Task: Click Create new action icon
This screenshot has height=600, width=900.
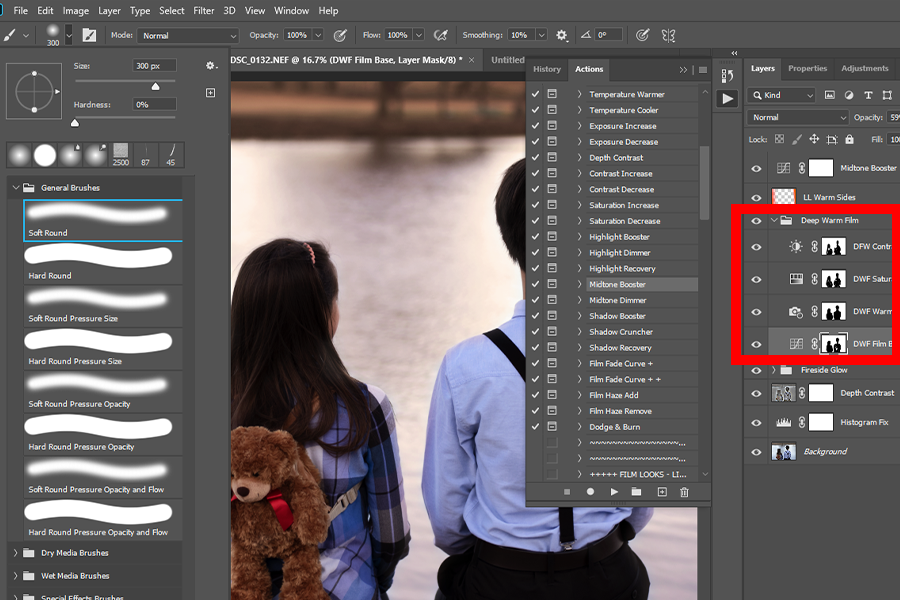Action: (661, 492)
